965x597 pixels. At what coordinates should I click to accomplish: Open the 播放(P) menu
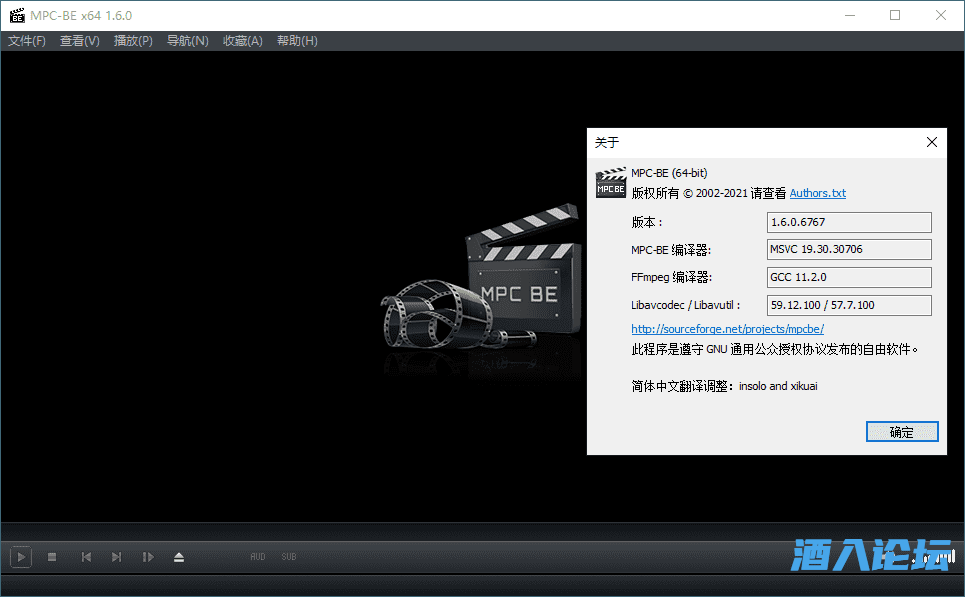pyautogui.click(x=133, y=41)
